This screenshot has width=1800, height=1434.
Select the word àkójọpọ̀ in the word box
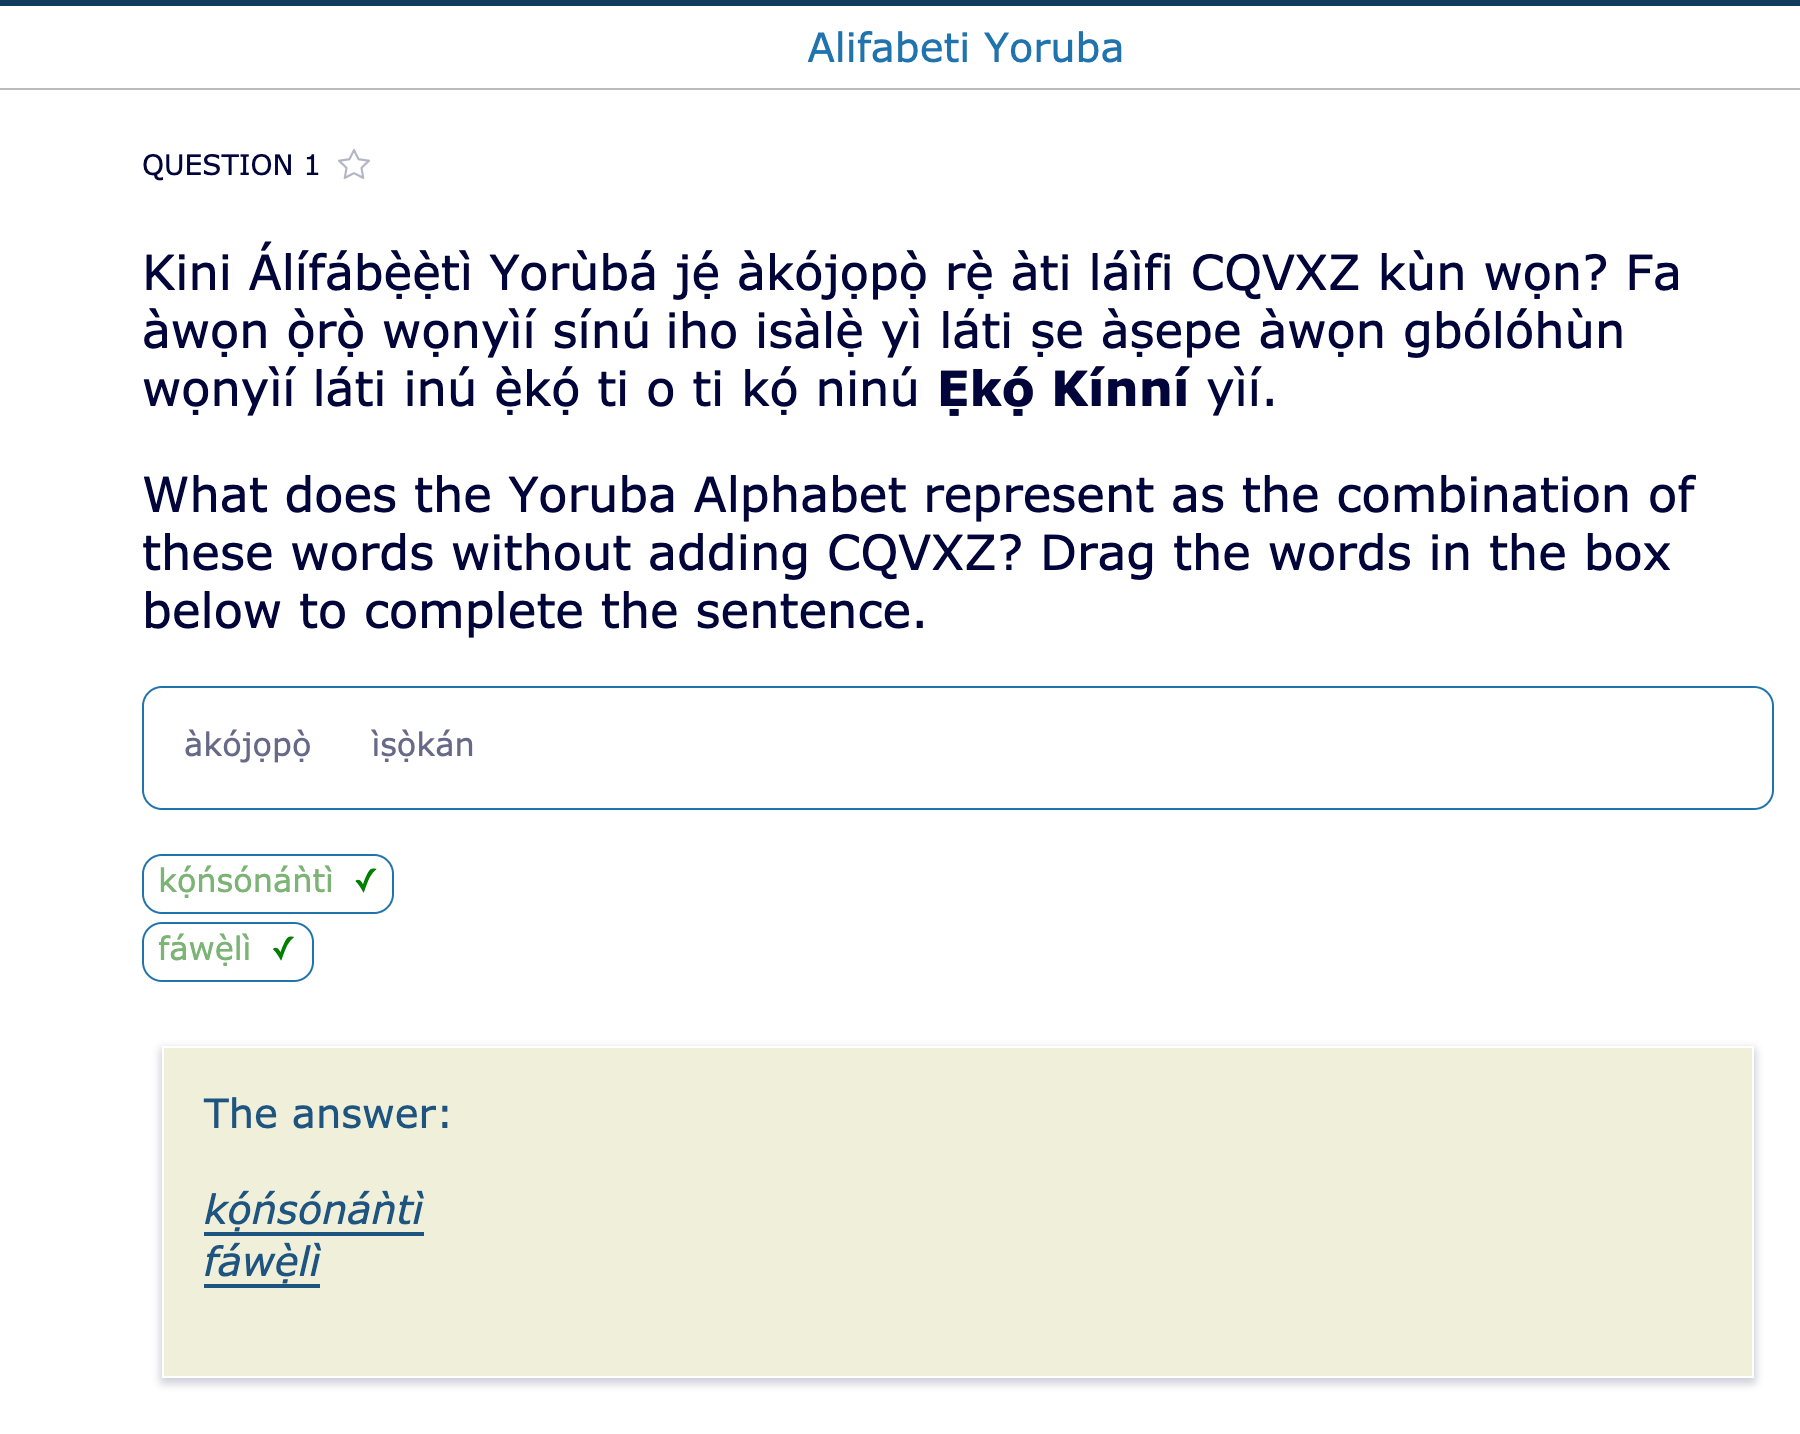coord(248,746)
